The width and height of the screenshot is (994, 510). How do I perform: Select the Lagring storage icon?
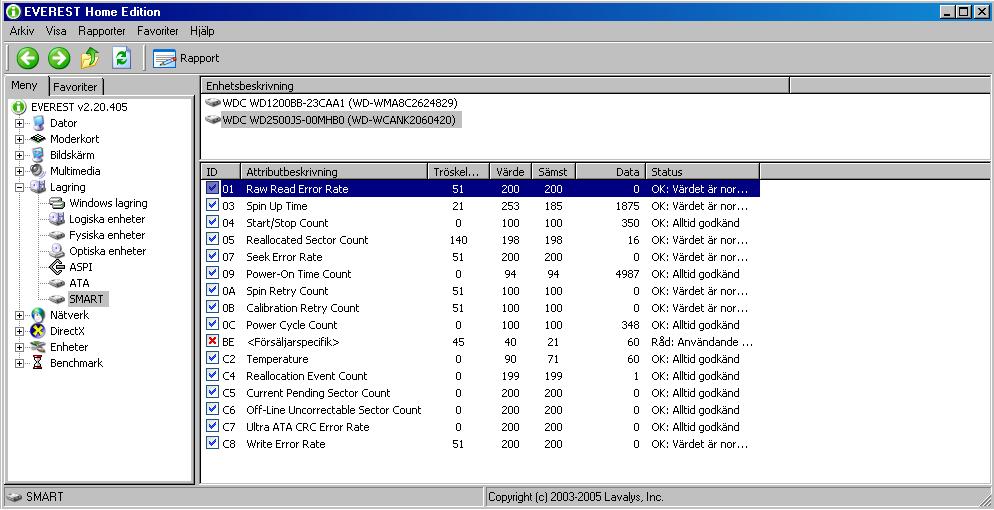tap(38, 187)
